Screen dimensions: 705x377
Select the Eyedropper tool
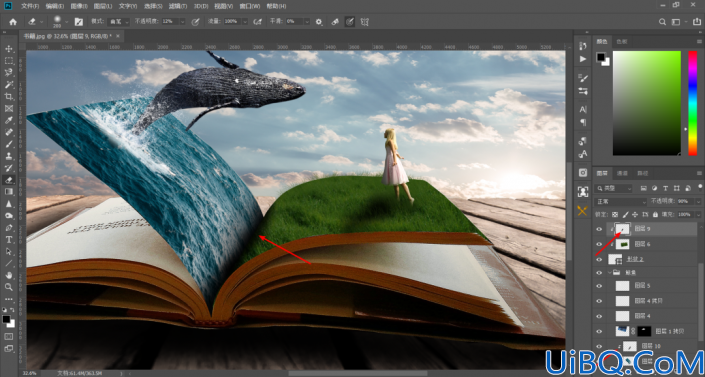tap(9, 120)
